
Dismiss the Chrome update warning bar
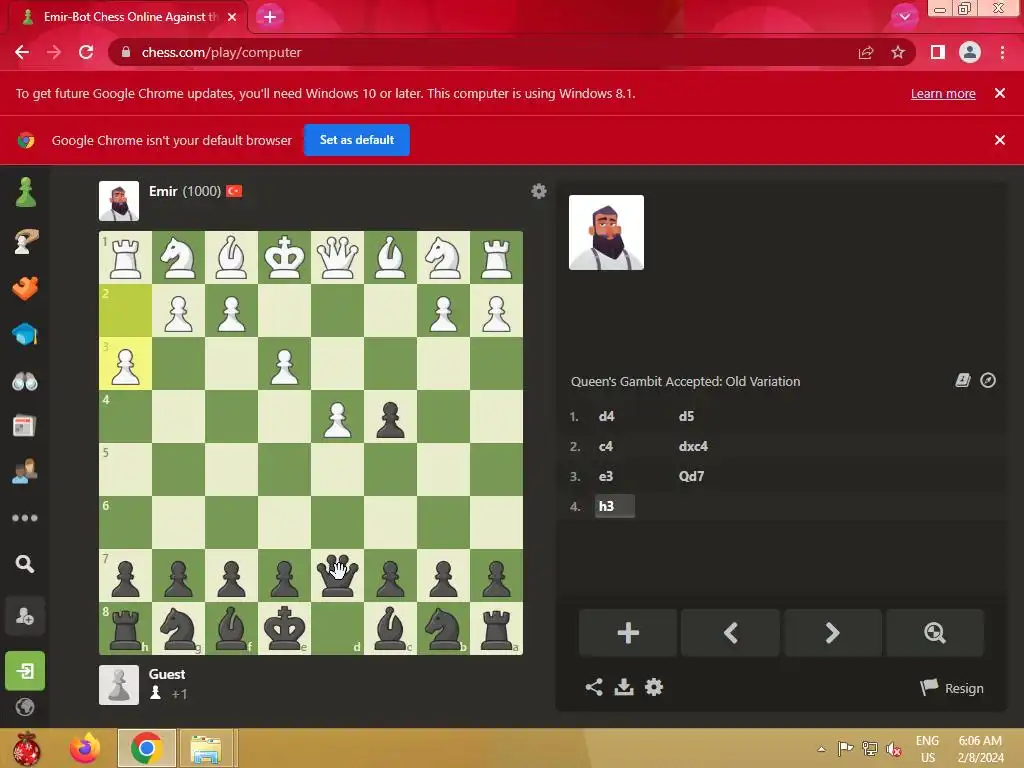point(999,93)
